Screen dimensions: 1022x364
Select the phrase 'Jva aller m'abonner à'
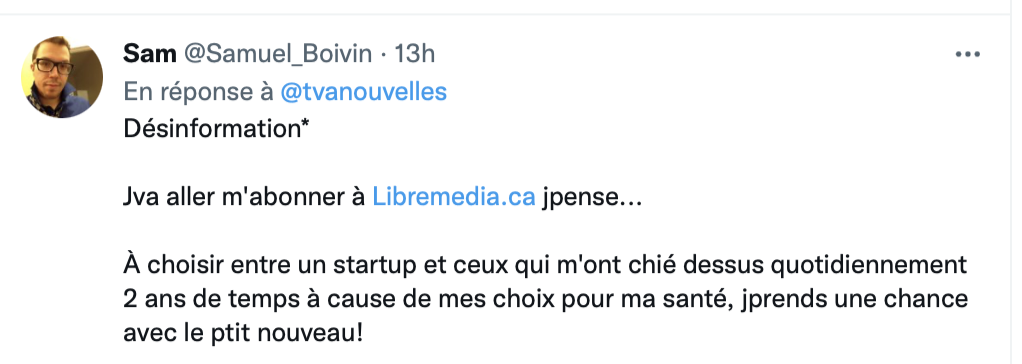point(244,196)
